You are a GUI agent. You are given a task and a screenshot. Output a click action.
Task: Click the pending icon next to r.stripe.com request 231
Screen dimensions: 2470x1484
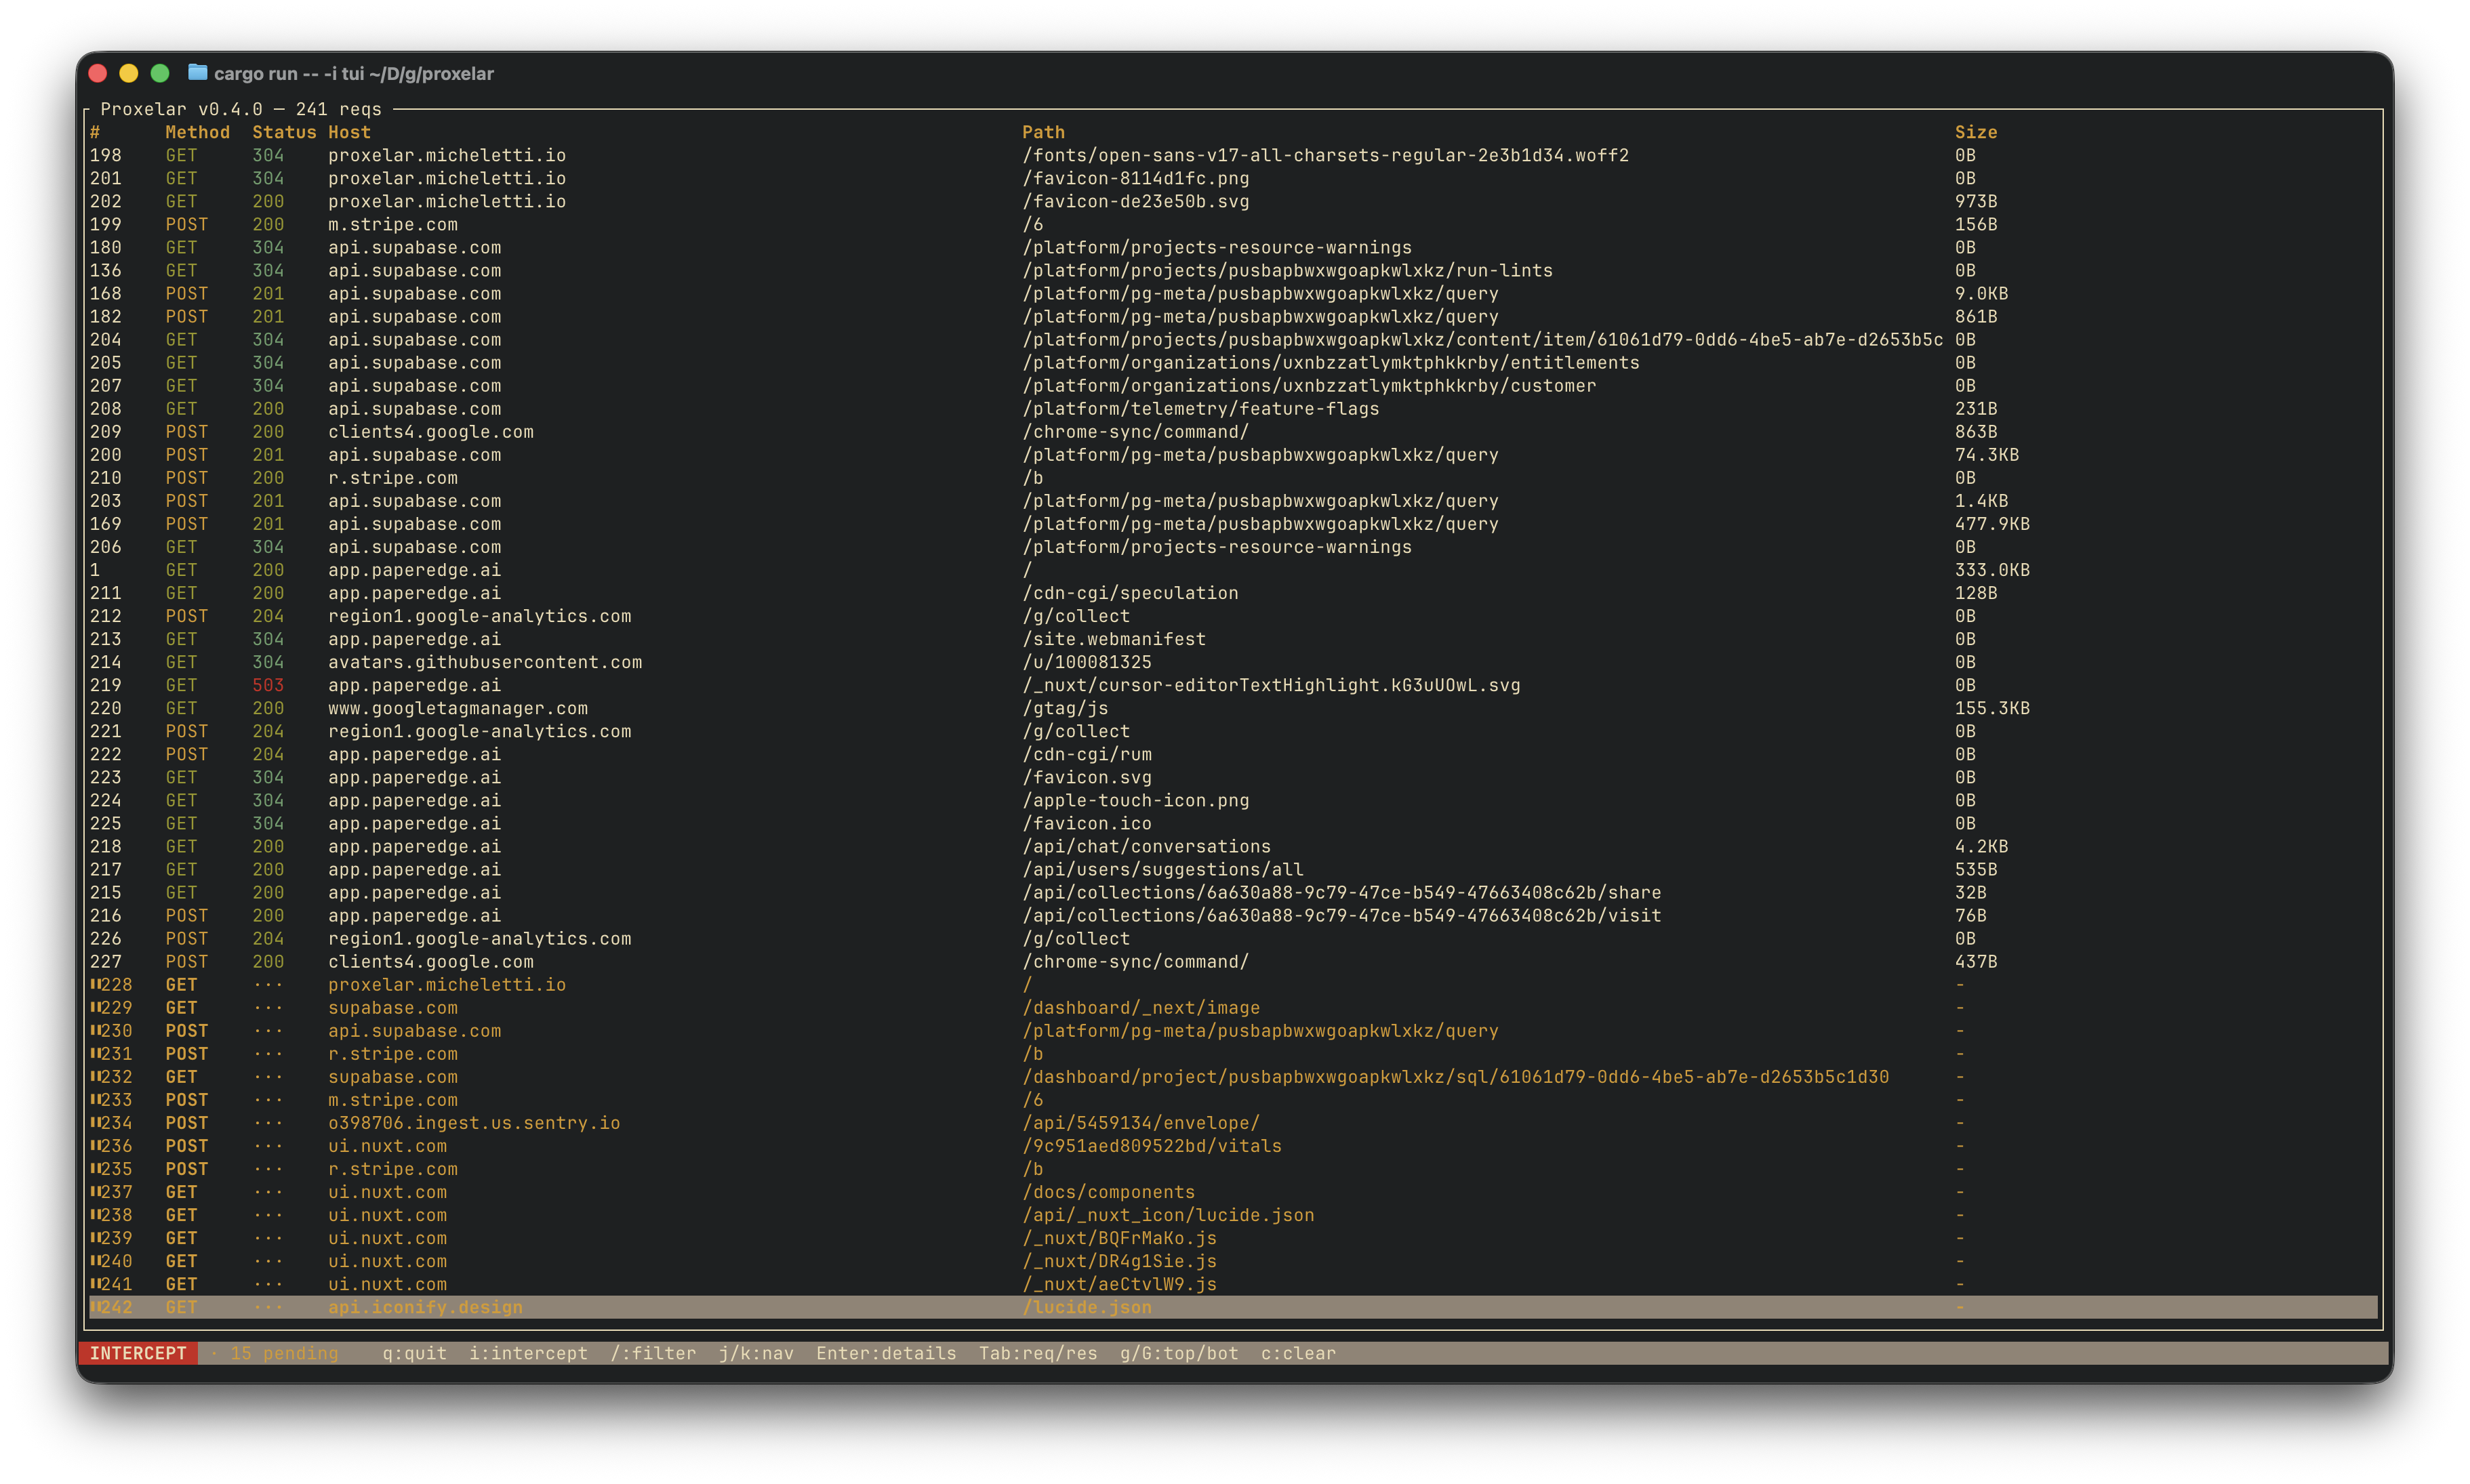click(97, 1053)
